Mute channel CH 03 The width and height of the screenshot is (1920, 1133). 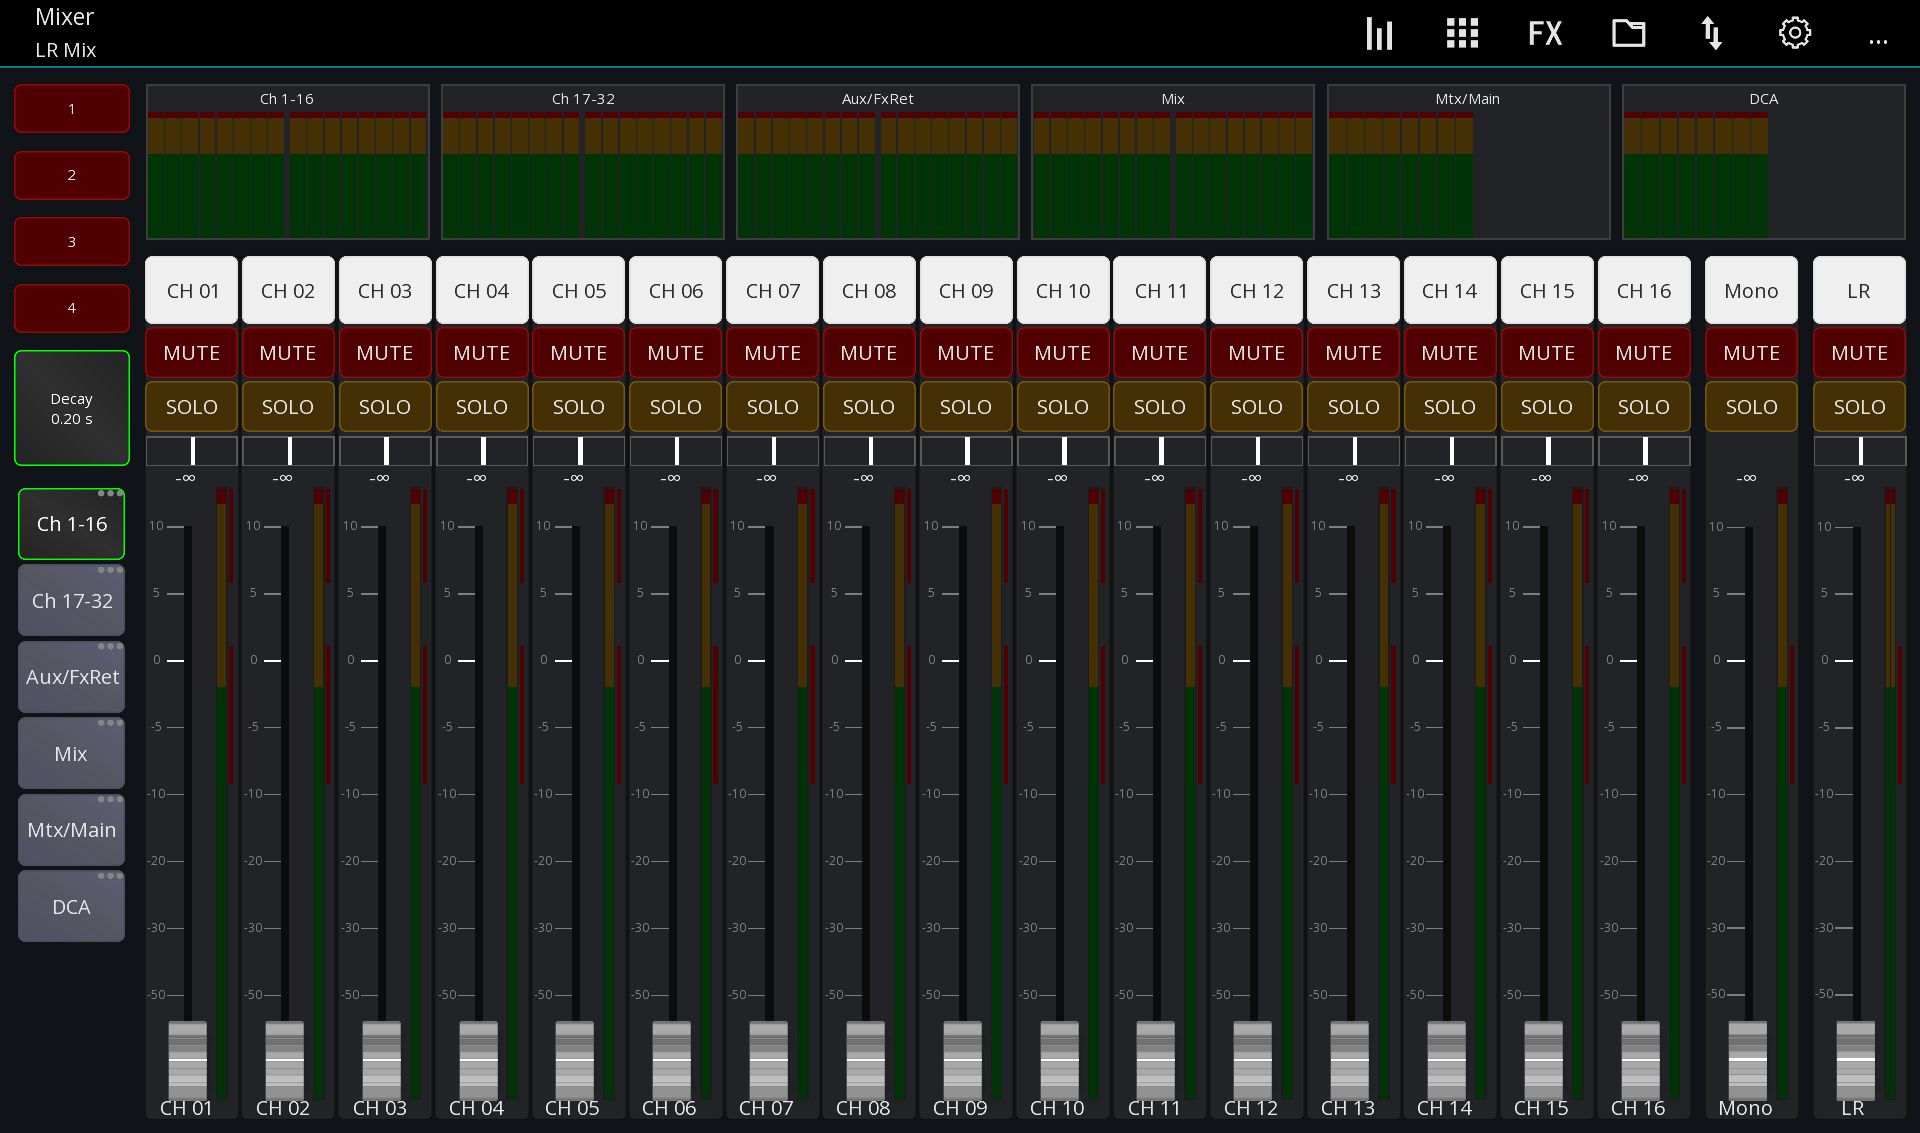point(385,352)
